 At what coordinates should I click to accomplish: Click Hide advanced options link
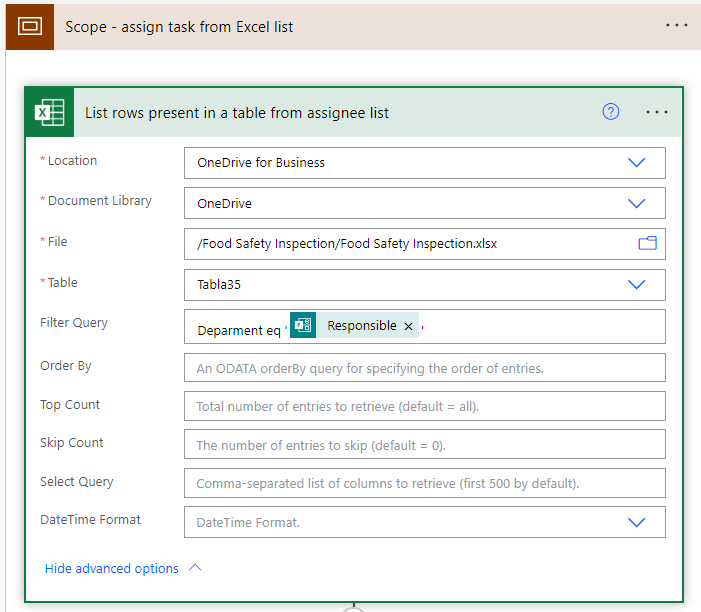(112, 568)
